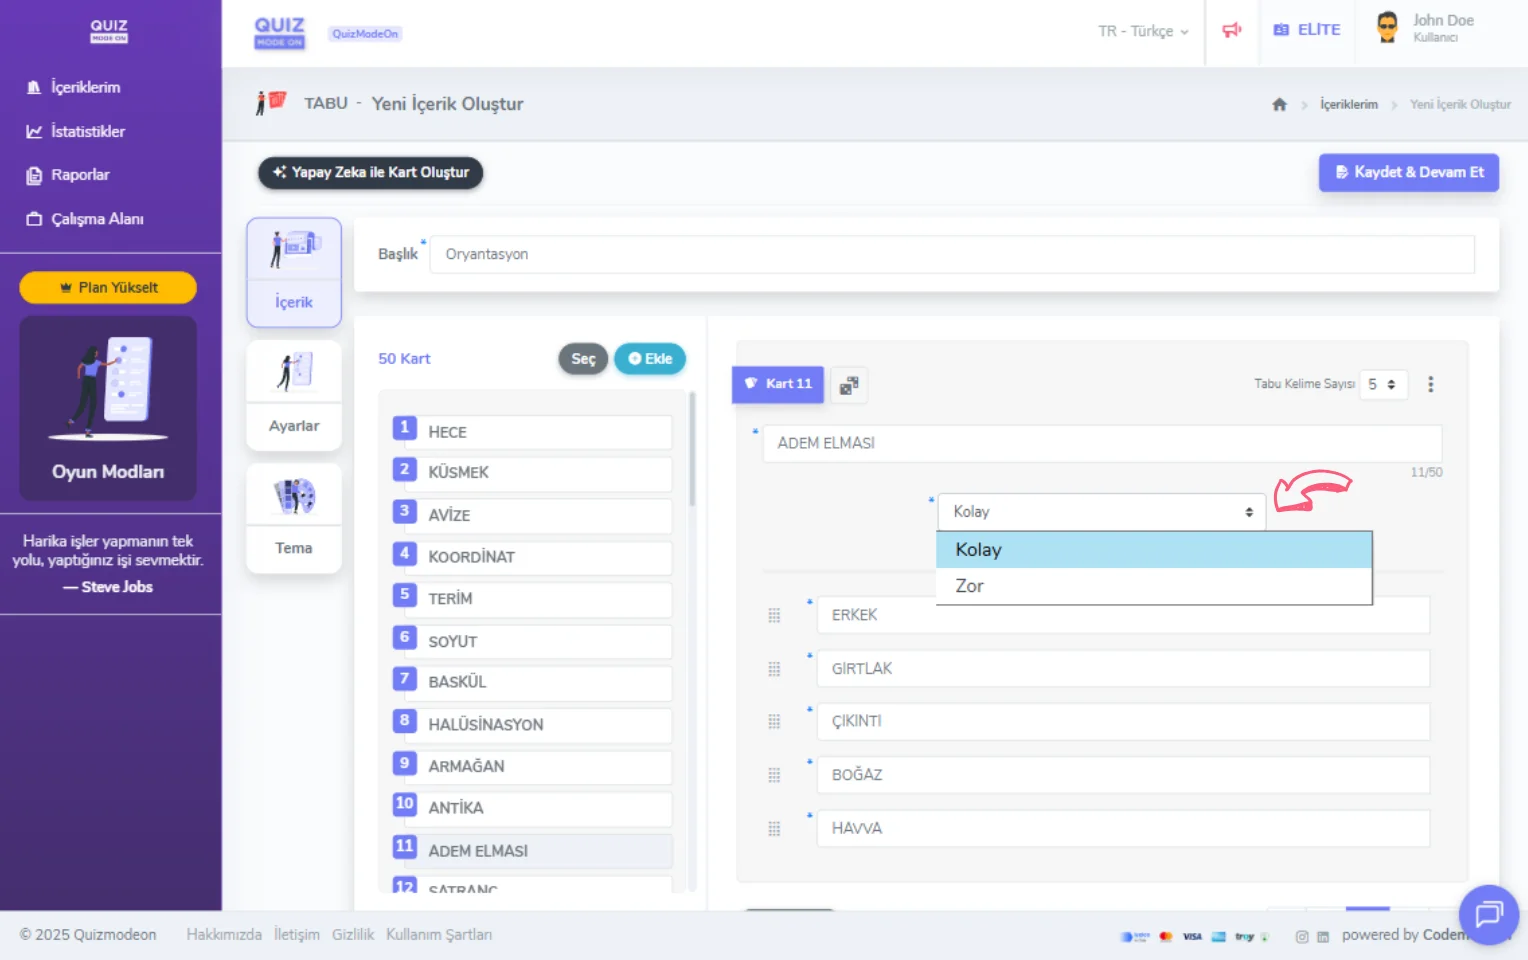Click the megaphone announcements icon
1528x960 pixels.
click(1231, 30)
